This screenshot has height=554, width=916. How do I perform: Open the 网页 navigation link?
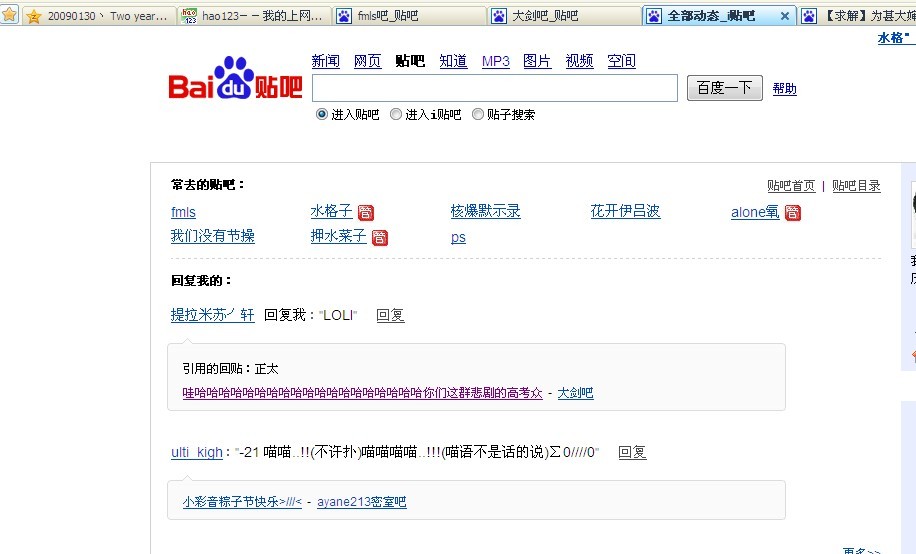(367, 61)
